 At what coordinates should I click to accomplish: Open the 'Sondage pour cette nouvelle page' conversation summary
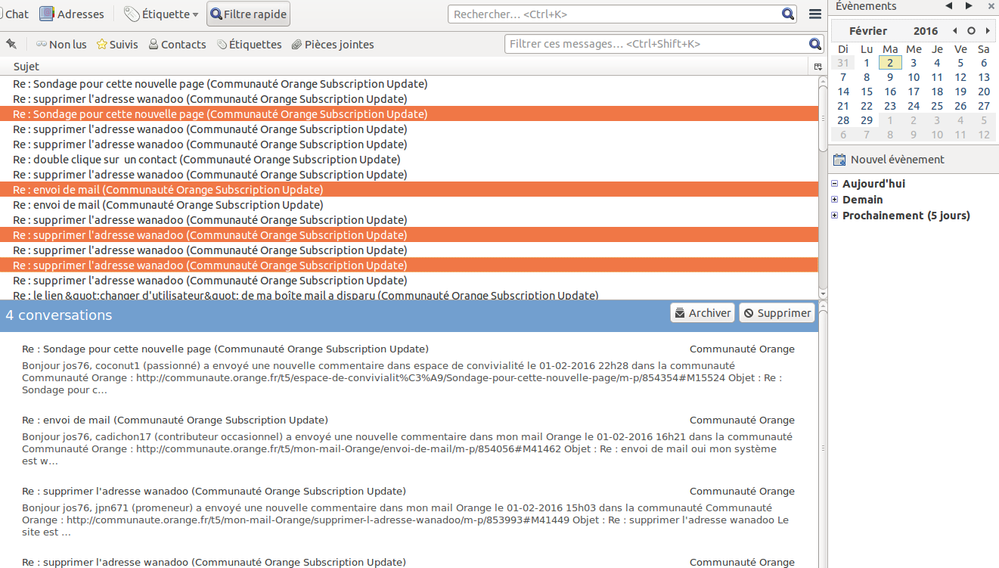pos(225,349)
